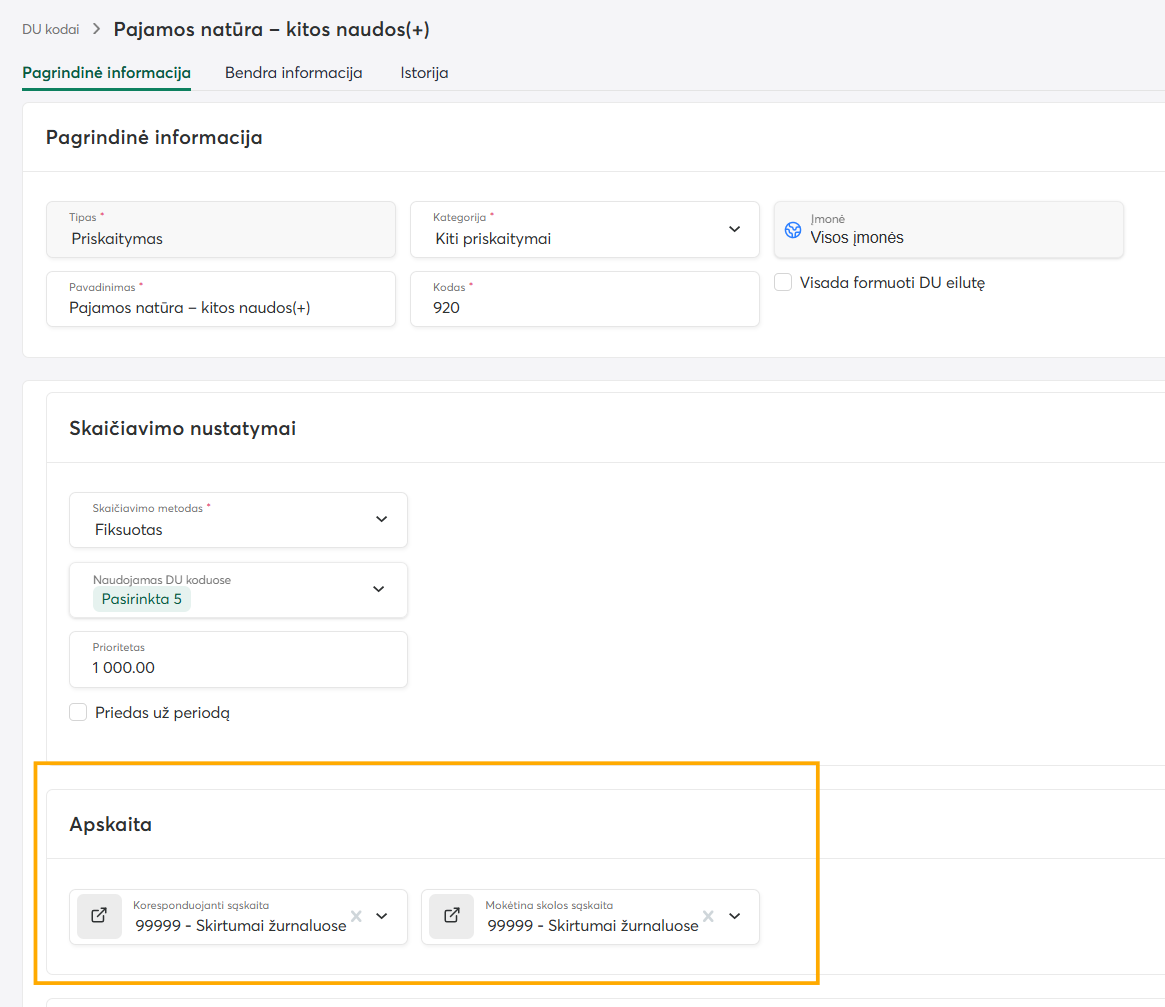Focus the Kodas field with 920
1165x1007 pixels.
click(585, 299)
